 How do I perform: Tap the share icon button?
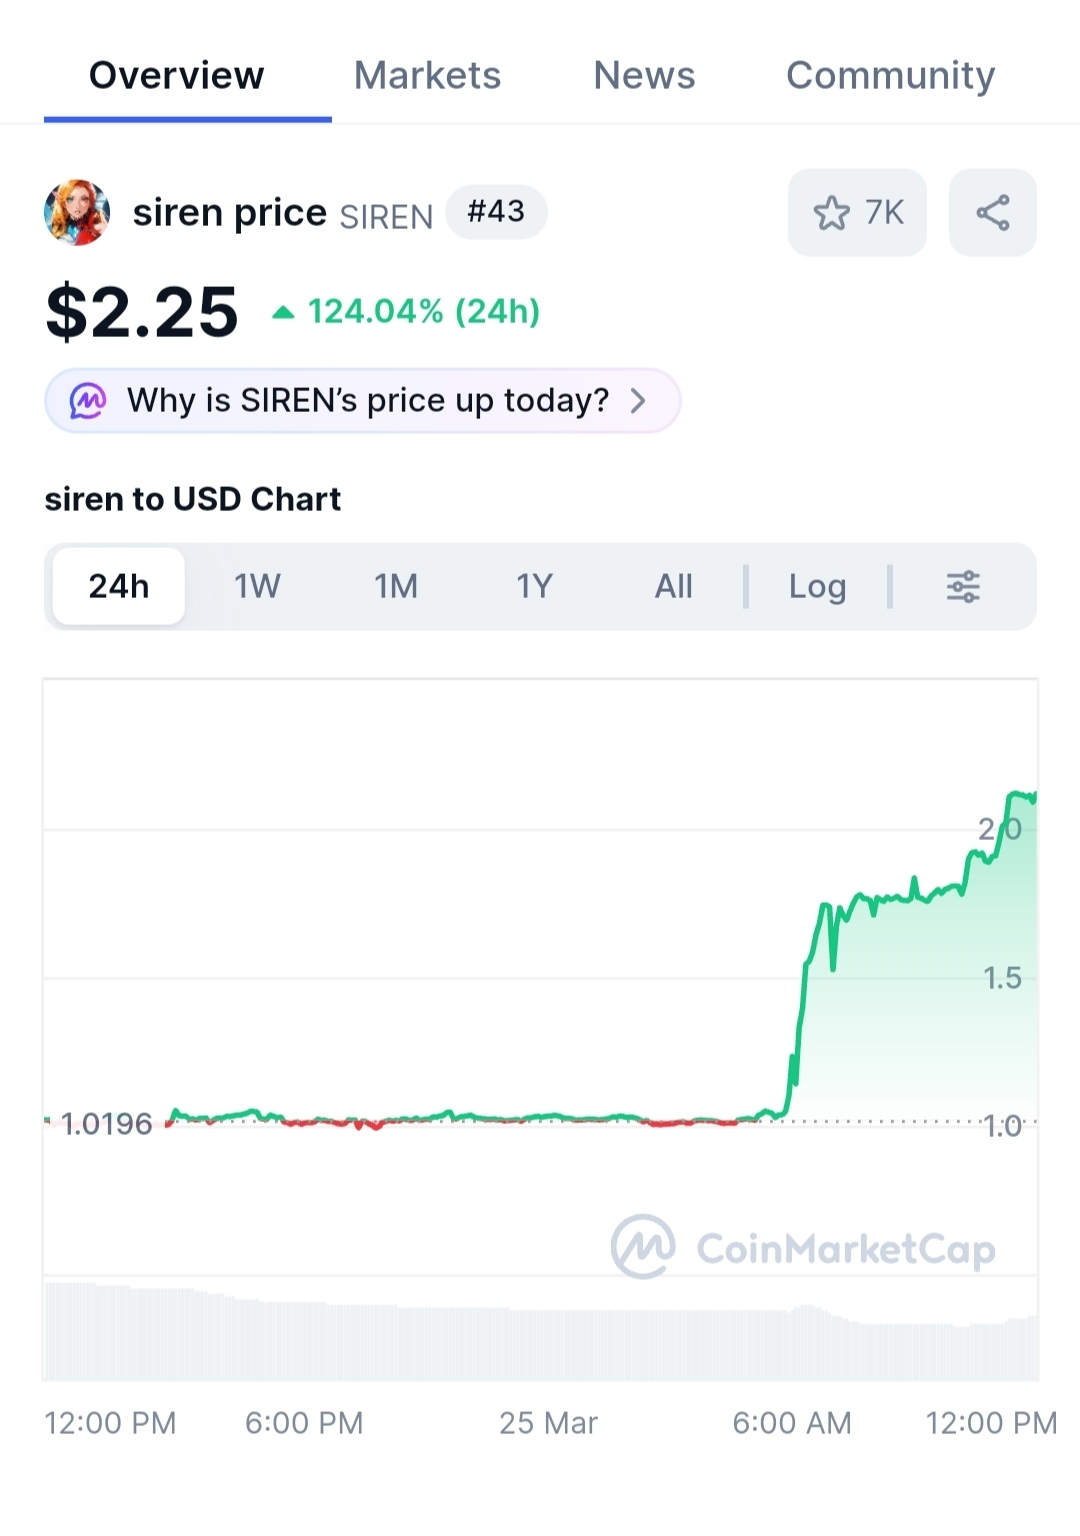point(992,213)
